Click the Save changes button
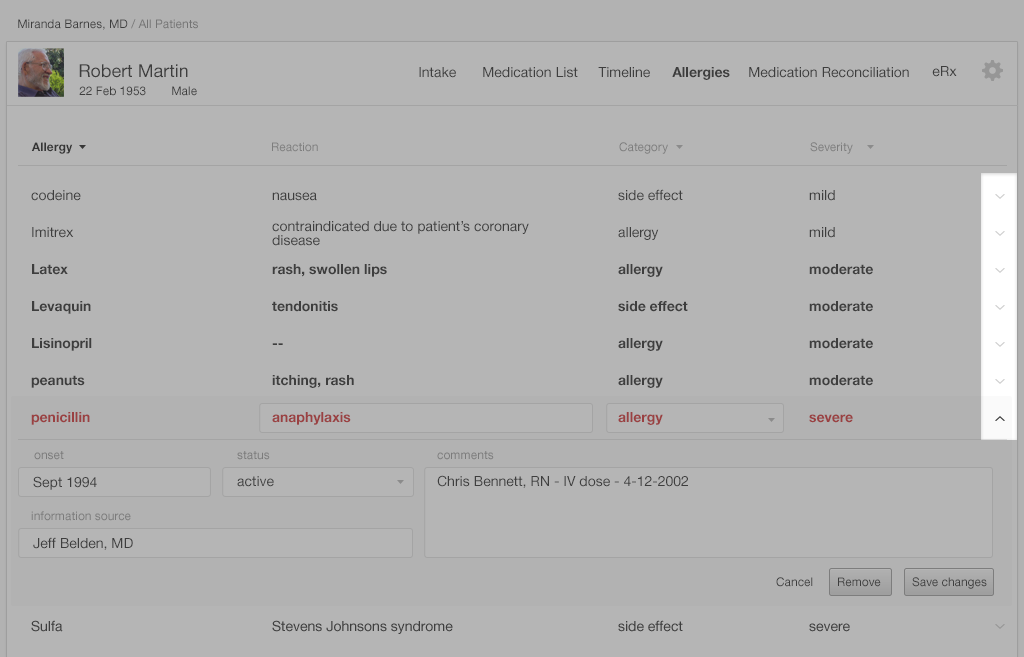The image size is (1024, 657). 948,582
